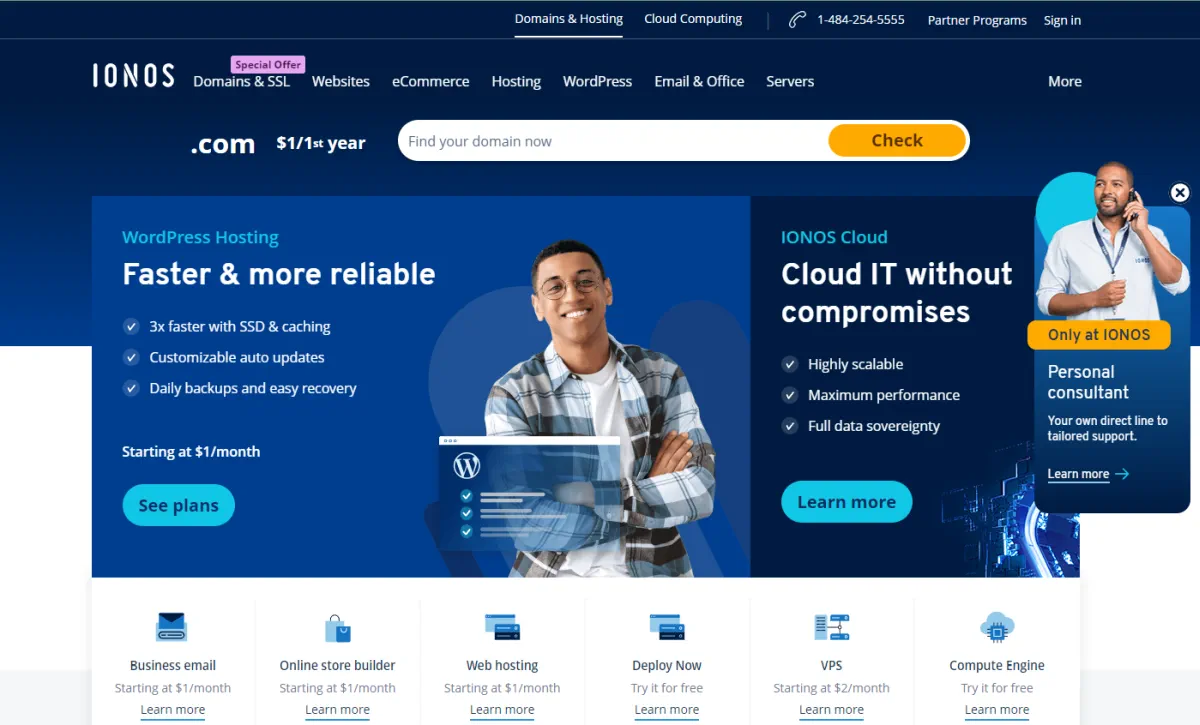Click VPS title text
The width and height of the screenshot is (1200, 725).
(832, 665)
